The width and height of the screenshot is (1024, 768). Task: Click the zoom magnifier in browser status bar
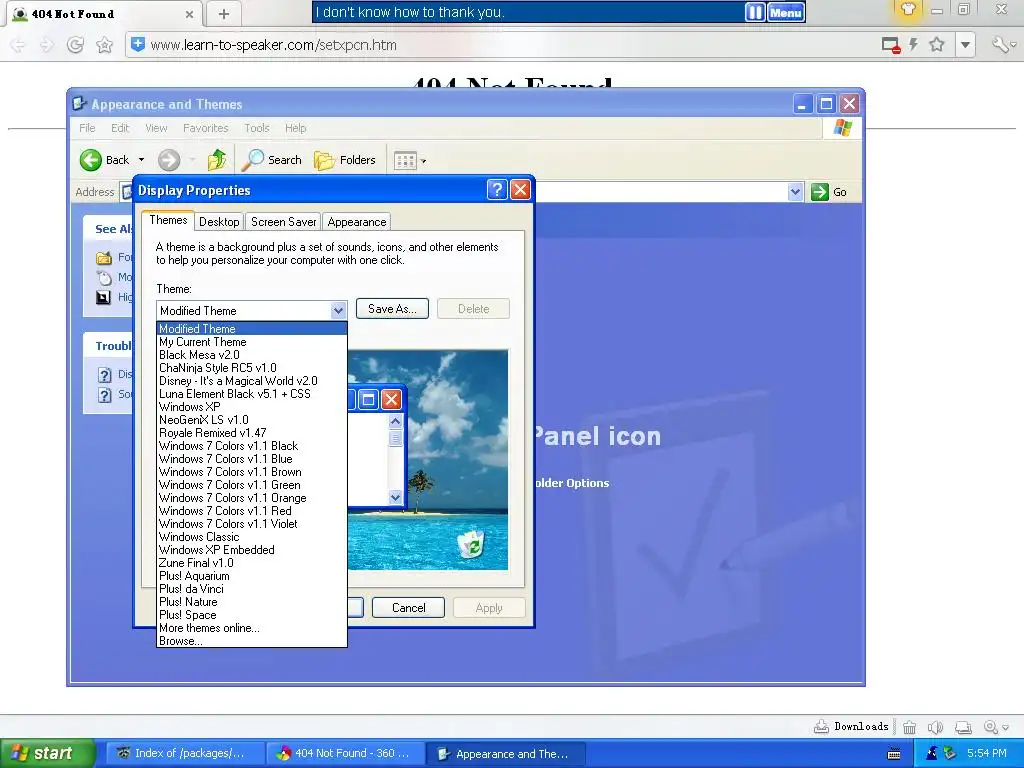(991, 727)
